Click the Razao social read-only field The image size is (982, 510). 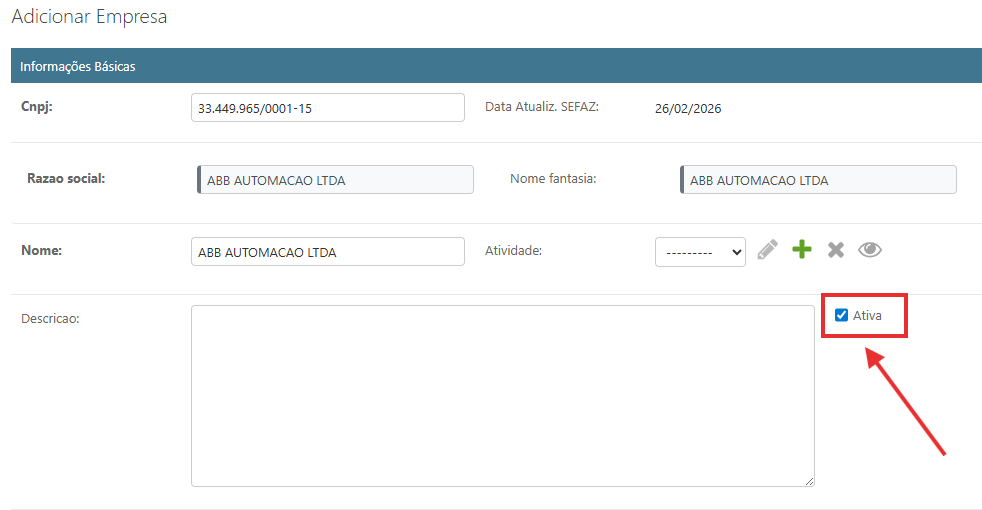(x=335, y=180)
